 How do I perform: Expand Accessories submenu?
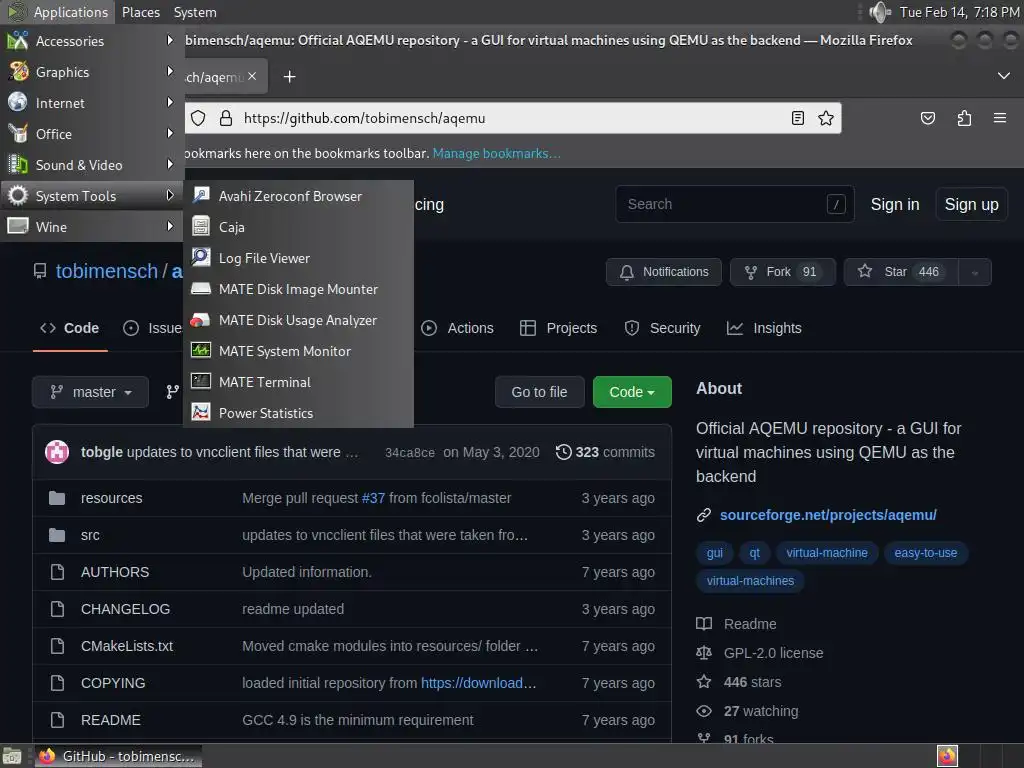coord(91,41)
